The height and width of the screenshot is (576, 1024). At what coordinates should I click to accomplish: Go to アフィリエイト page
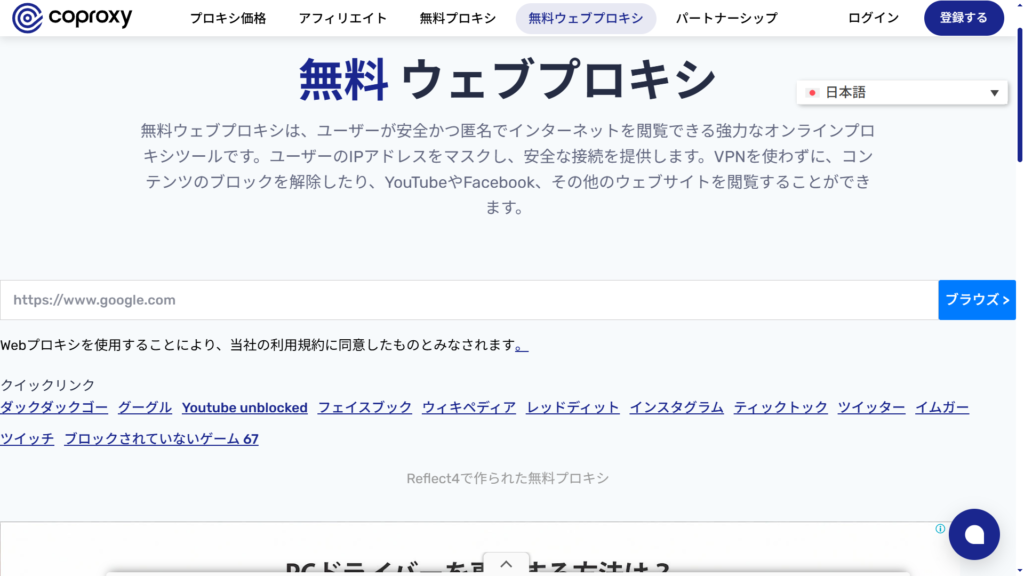[343, 18]
